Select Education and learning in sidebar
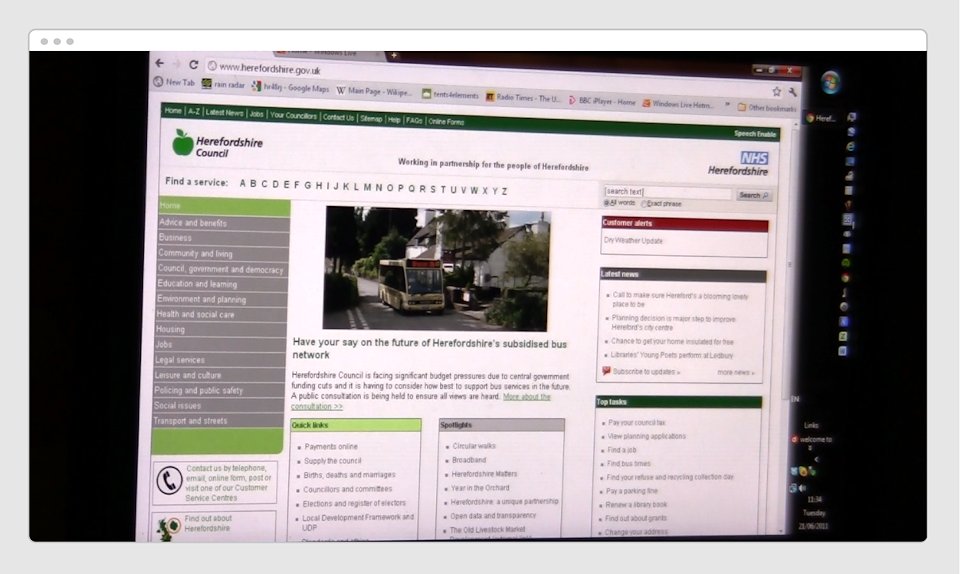This screenshot has height=574, width=960. click(222, 284)
